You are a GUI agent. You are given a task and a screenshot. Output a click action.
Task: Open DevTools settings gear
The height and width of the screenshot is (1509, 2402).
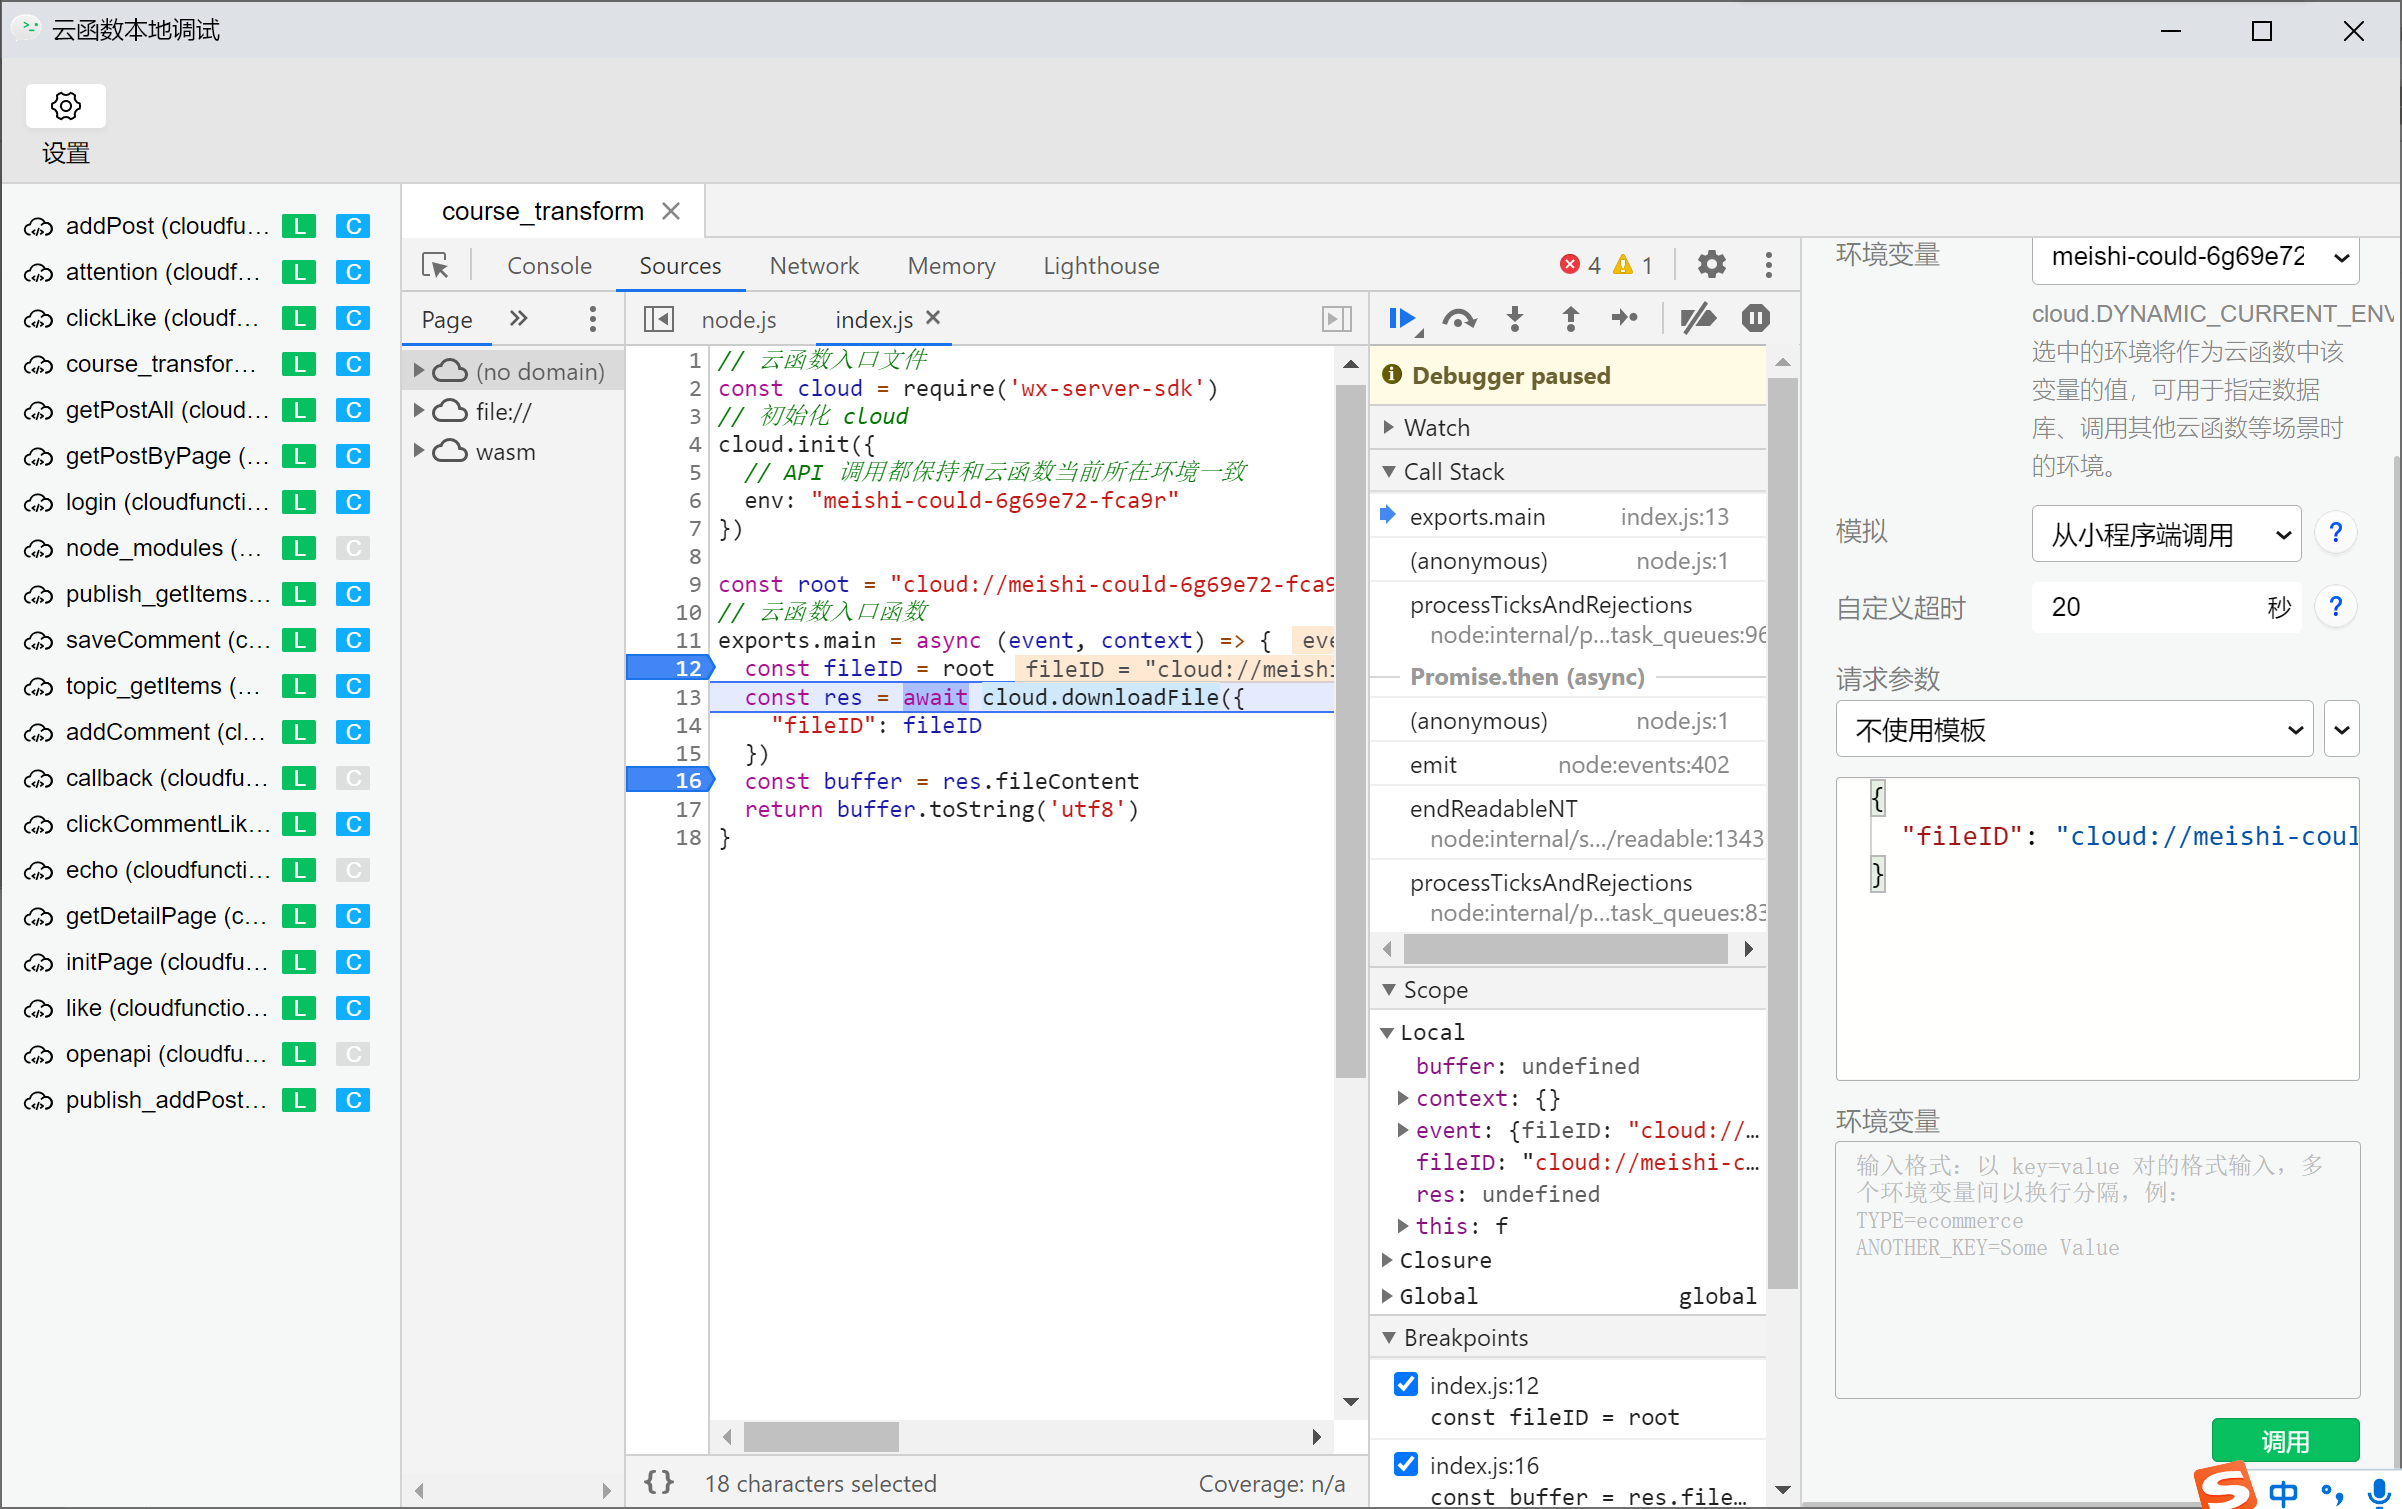(x=1711, y=265)
